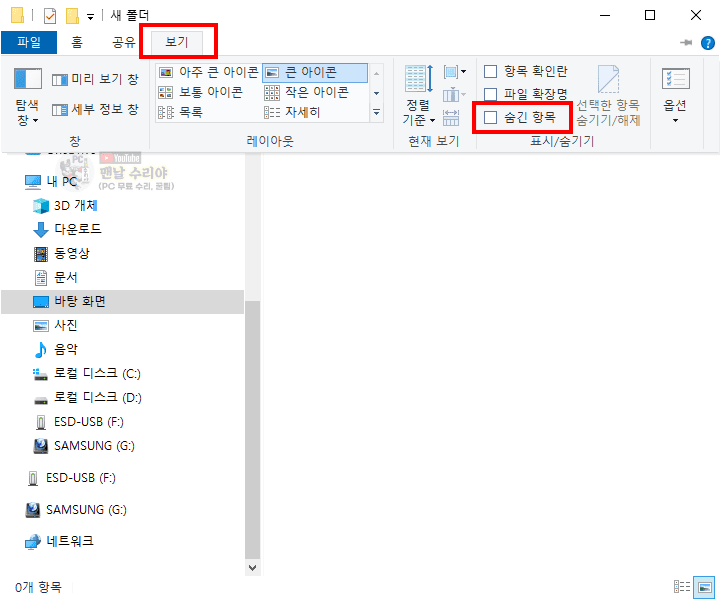The height and width of the screenshot is (600, 720).
Task: Minimize the 새 폴더 window
Action: pyautogui.click(x=605, y=16)
